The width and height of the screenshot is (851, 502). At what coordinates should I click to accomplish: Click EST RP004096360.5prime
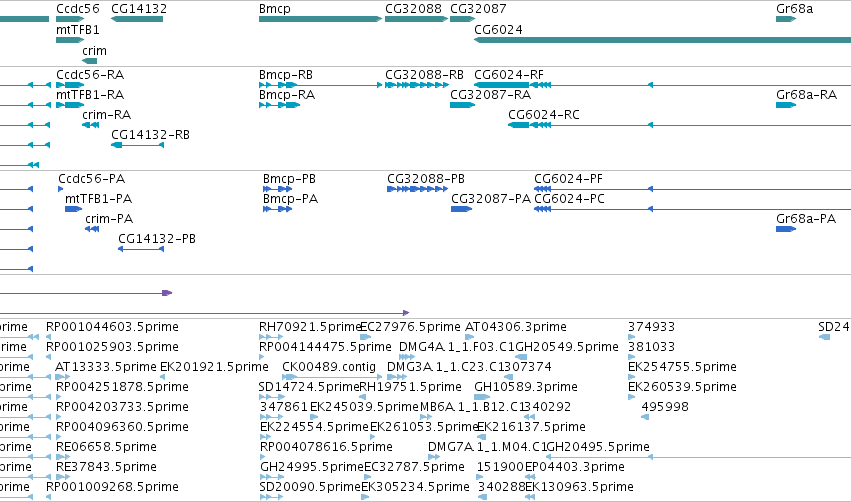pyautogui.click(x=122, y=428)
